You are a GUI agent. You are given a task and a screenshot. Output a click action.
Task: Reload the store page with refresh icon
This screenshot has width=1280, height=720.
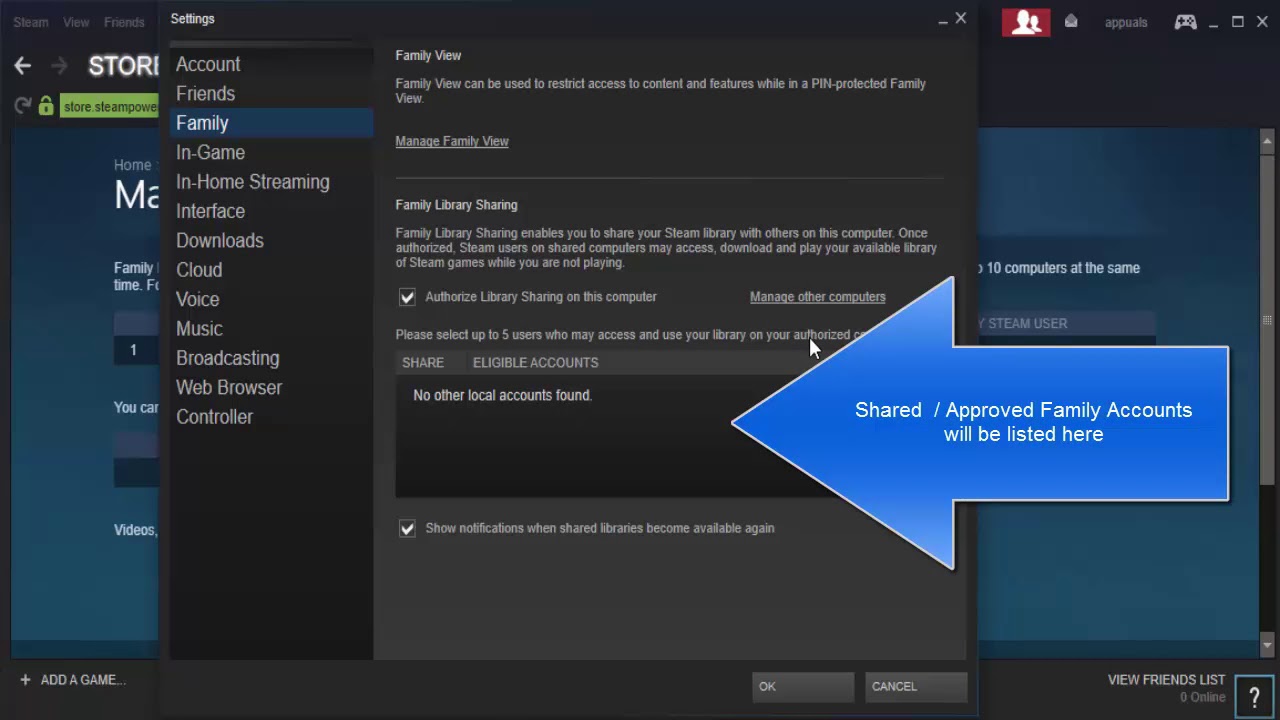point(23,106)
